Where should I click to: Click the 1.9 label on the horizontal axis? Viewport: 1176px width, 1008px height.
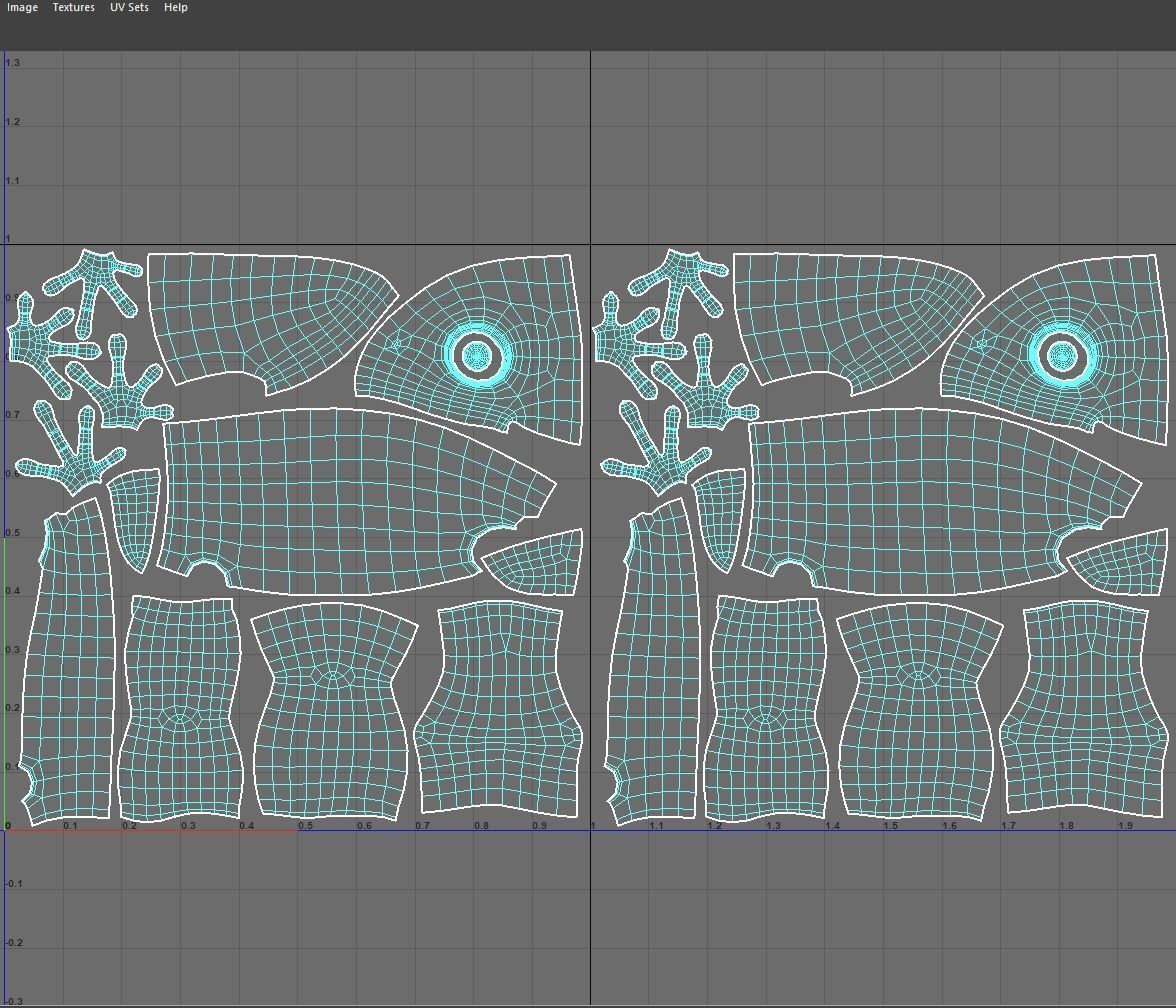point(1125,826)
